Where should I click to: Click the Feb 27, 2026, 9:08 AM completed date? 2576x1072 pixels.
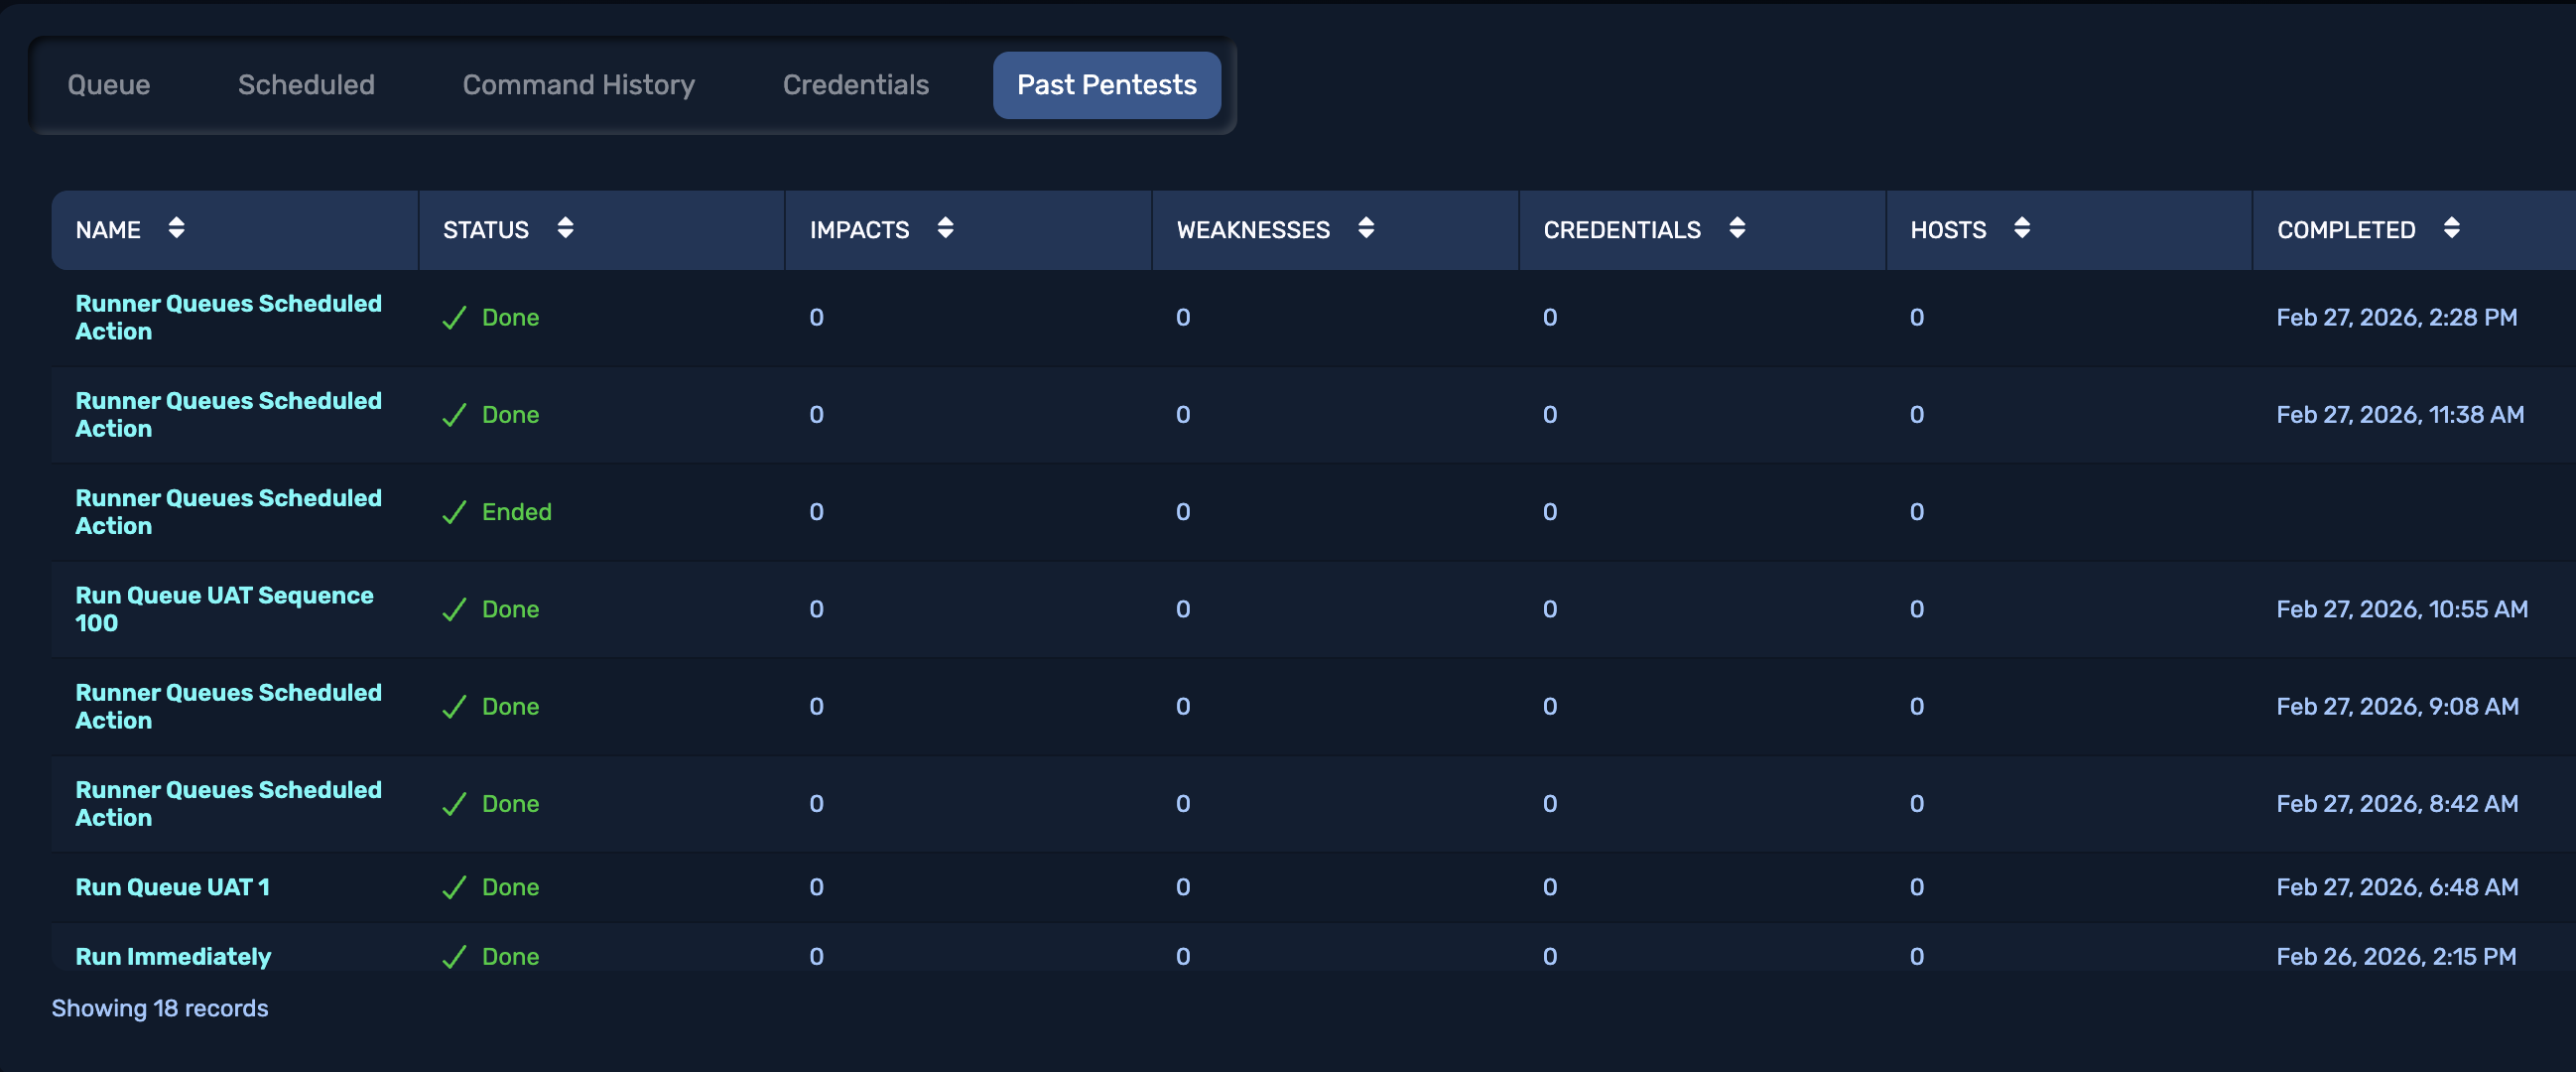[2397, 706]
